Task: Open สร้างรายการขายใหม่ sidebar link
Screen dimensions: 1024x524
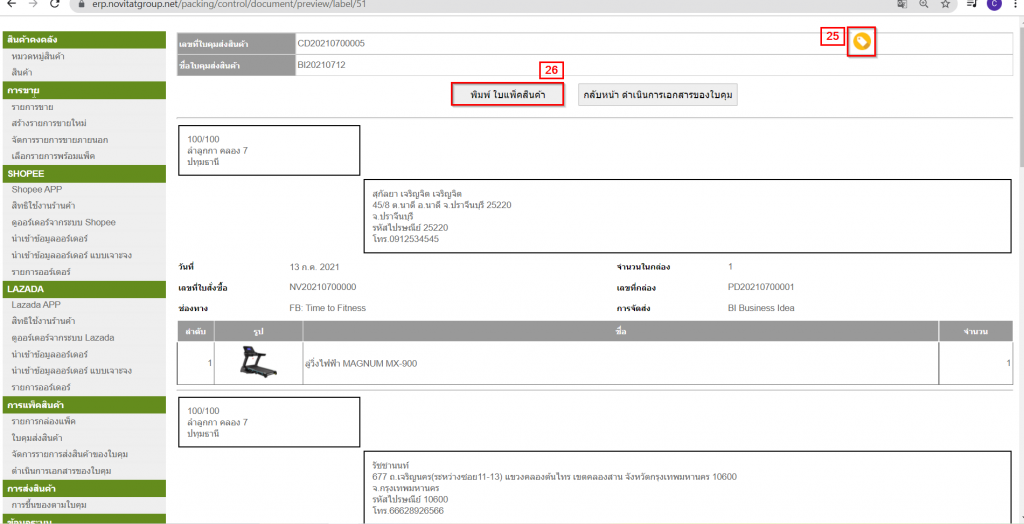Action: (49, 122)
